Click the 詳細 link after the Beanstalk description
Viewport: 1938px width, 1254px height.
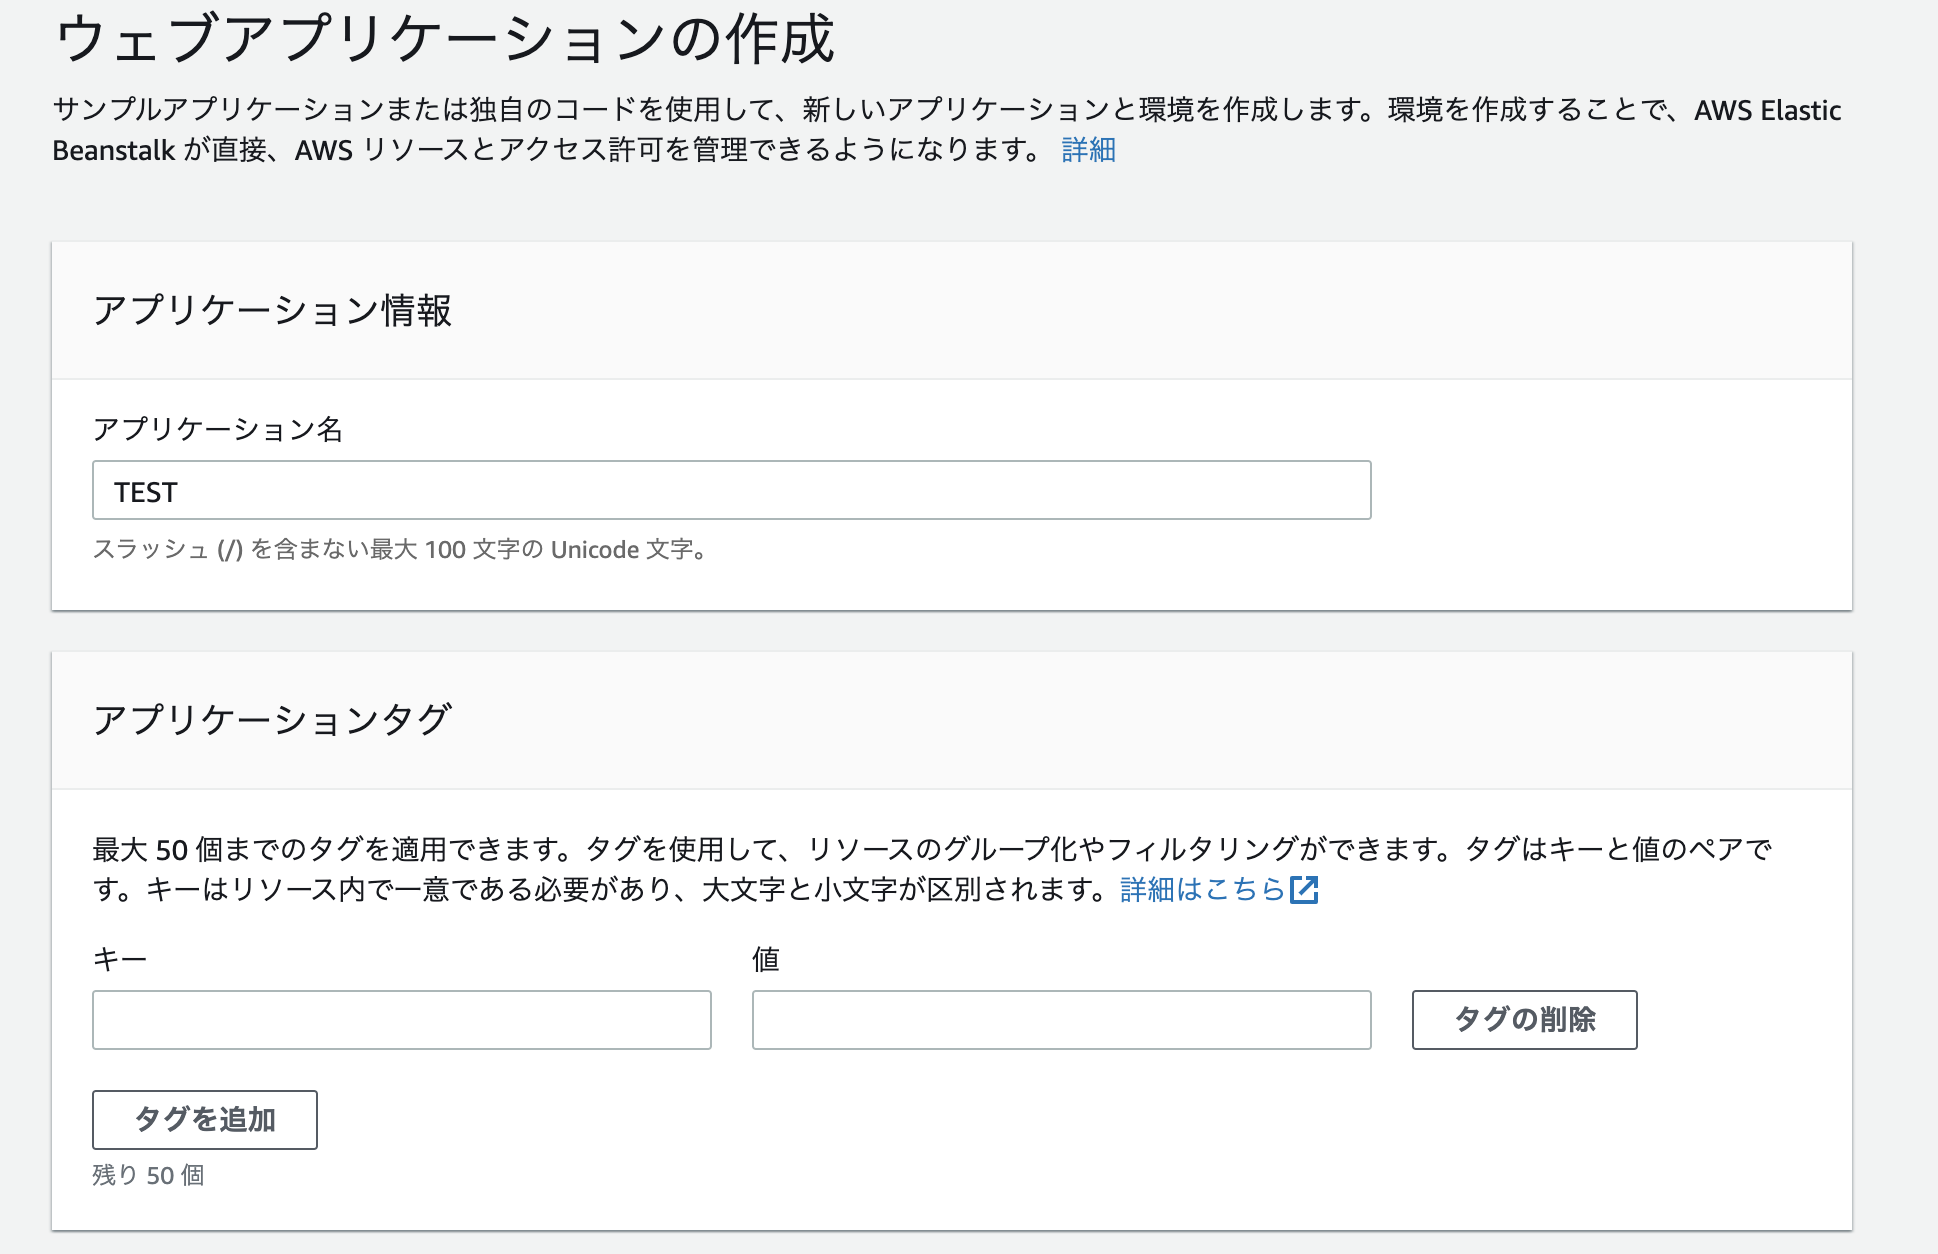[1087, 150]
